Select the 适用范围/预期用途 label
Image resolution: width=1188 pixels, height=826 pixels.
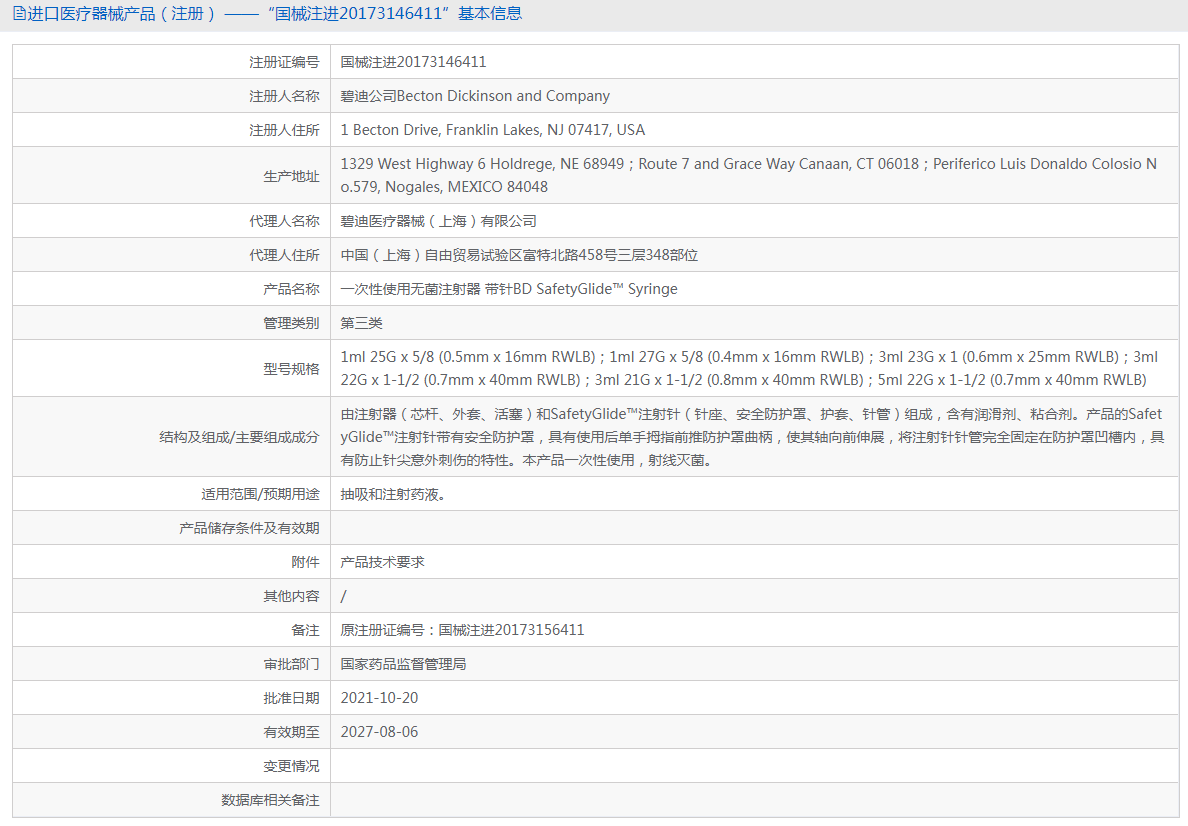260,494
